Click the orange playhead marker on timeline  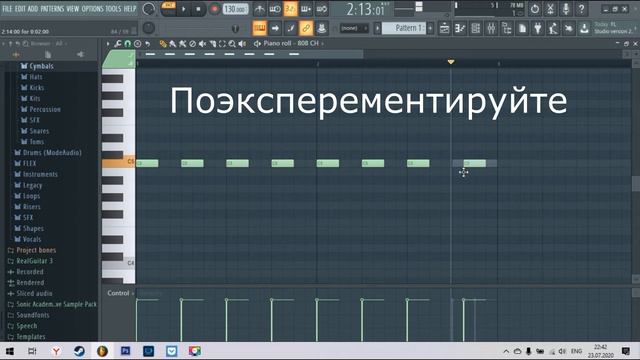pyautogui.click(x=451, y=62)
